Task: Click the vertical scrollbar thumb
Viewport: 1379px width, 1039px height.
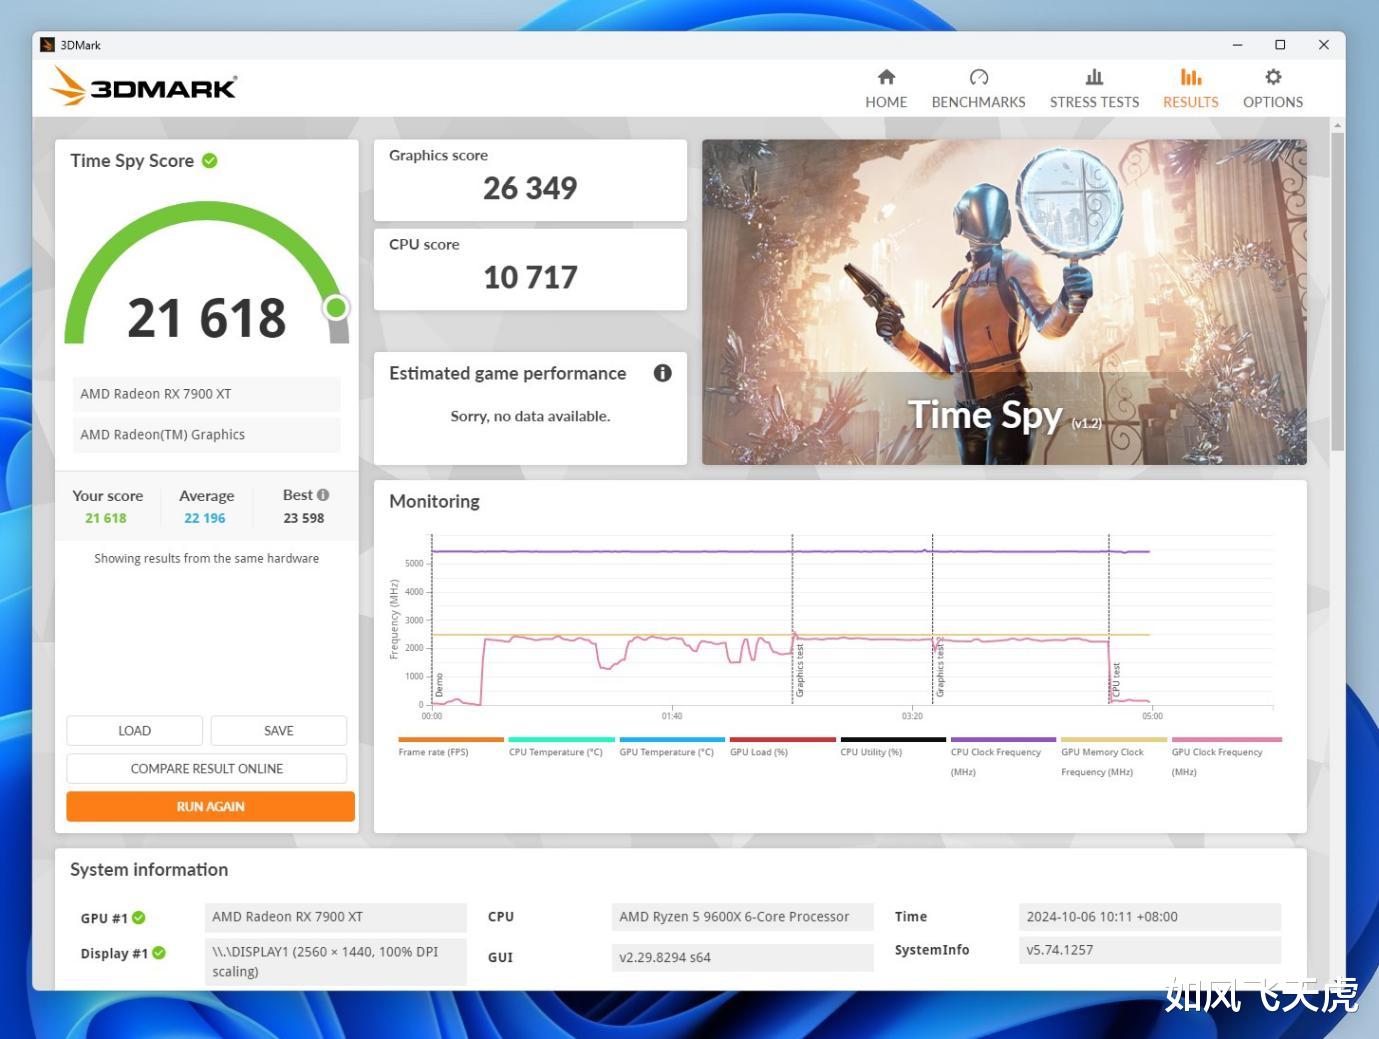Action: click(x=1337, y=290)
